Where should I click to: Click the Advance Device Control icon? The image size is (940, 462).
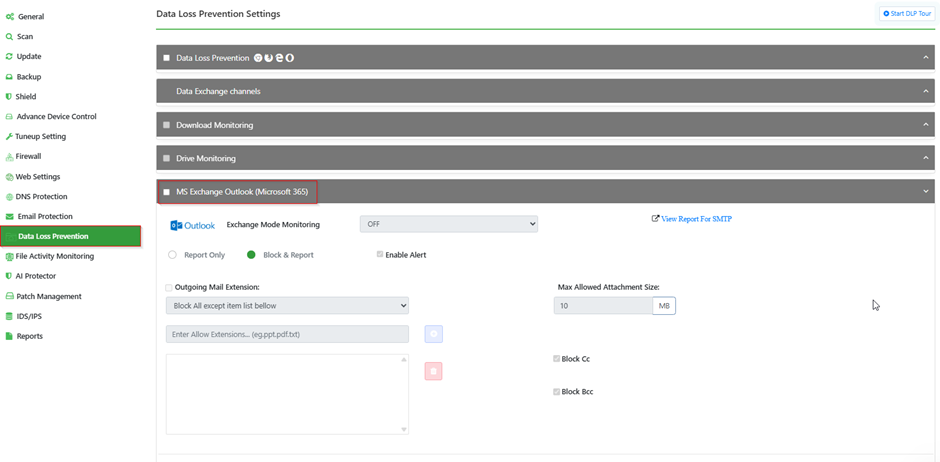pos(9,116)
